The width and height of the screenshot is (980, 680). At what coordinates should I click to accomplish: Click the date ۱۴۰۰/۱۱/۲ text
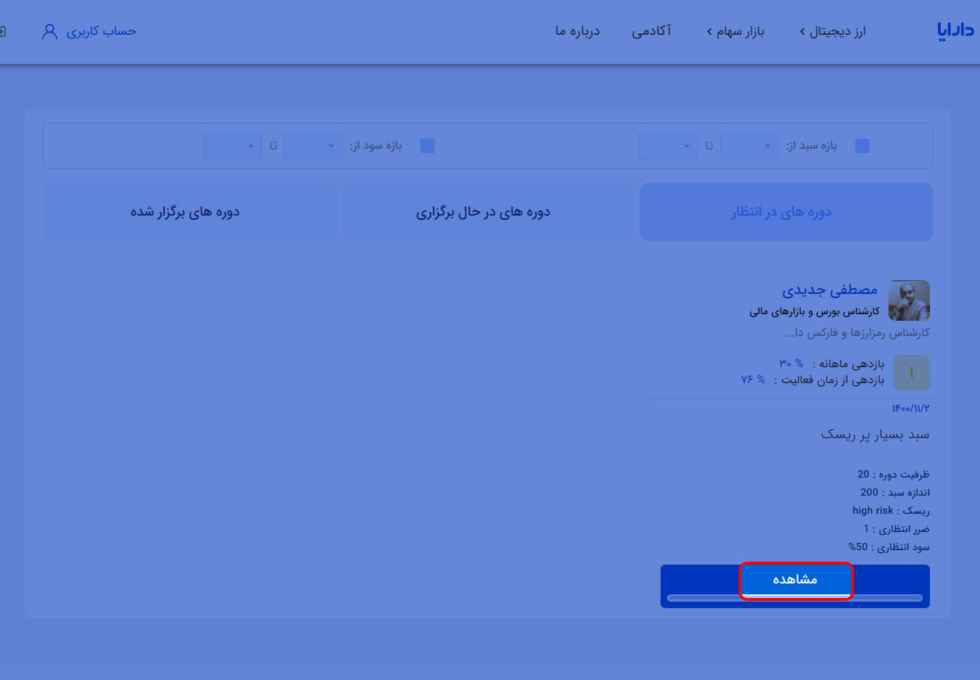[911, 408]
